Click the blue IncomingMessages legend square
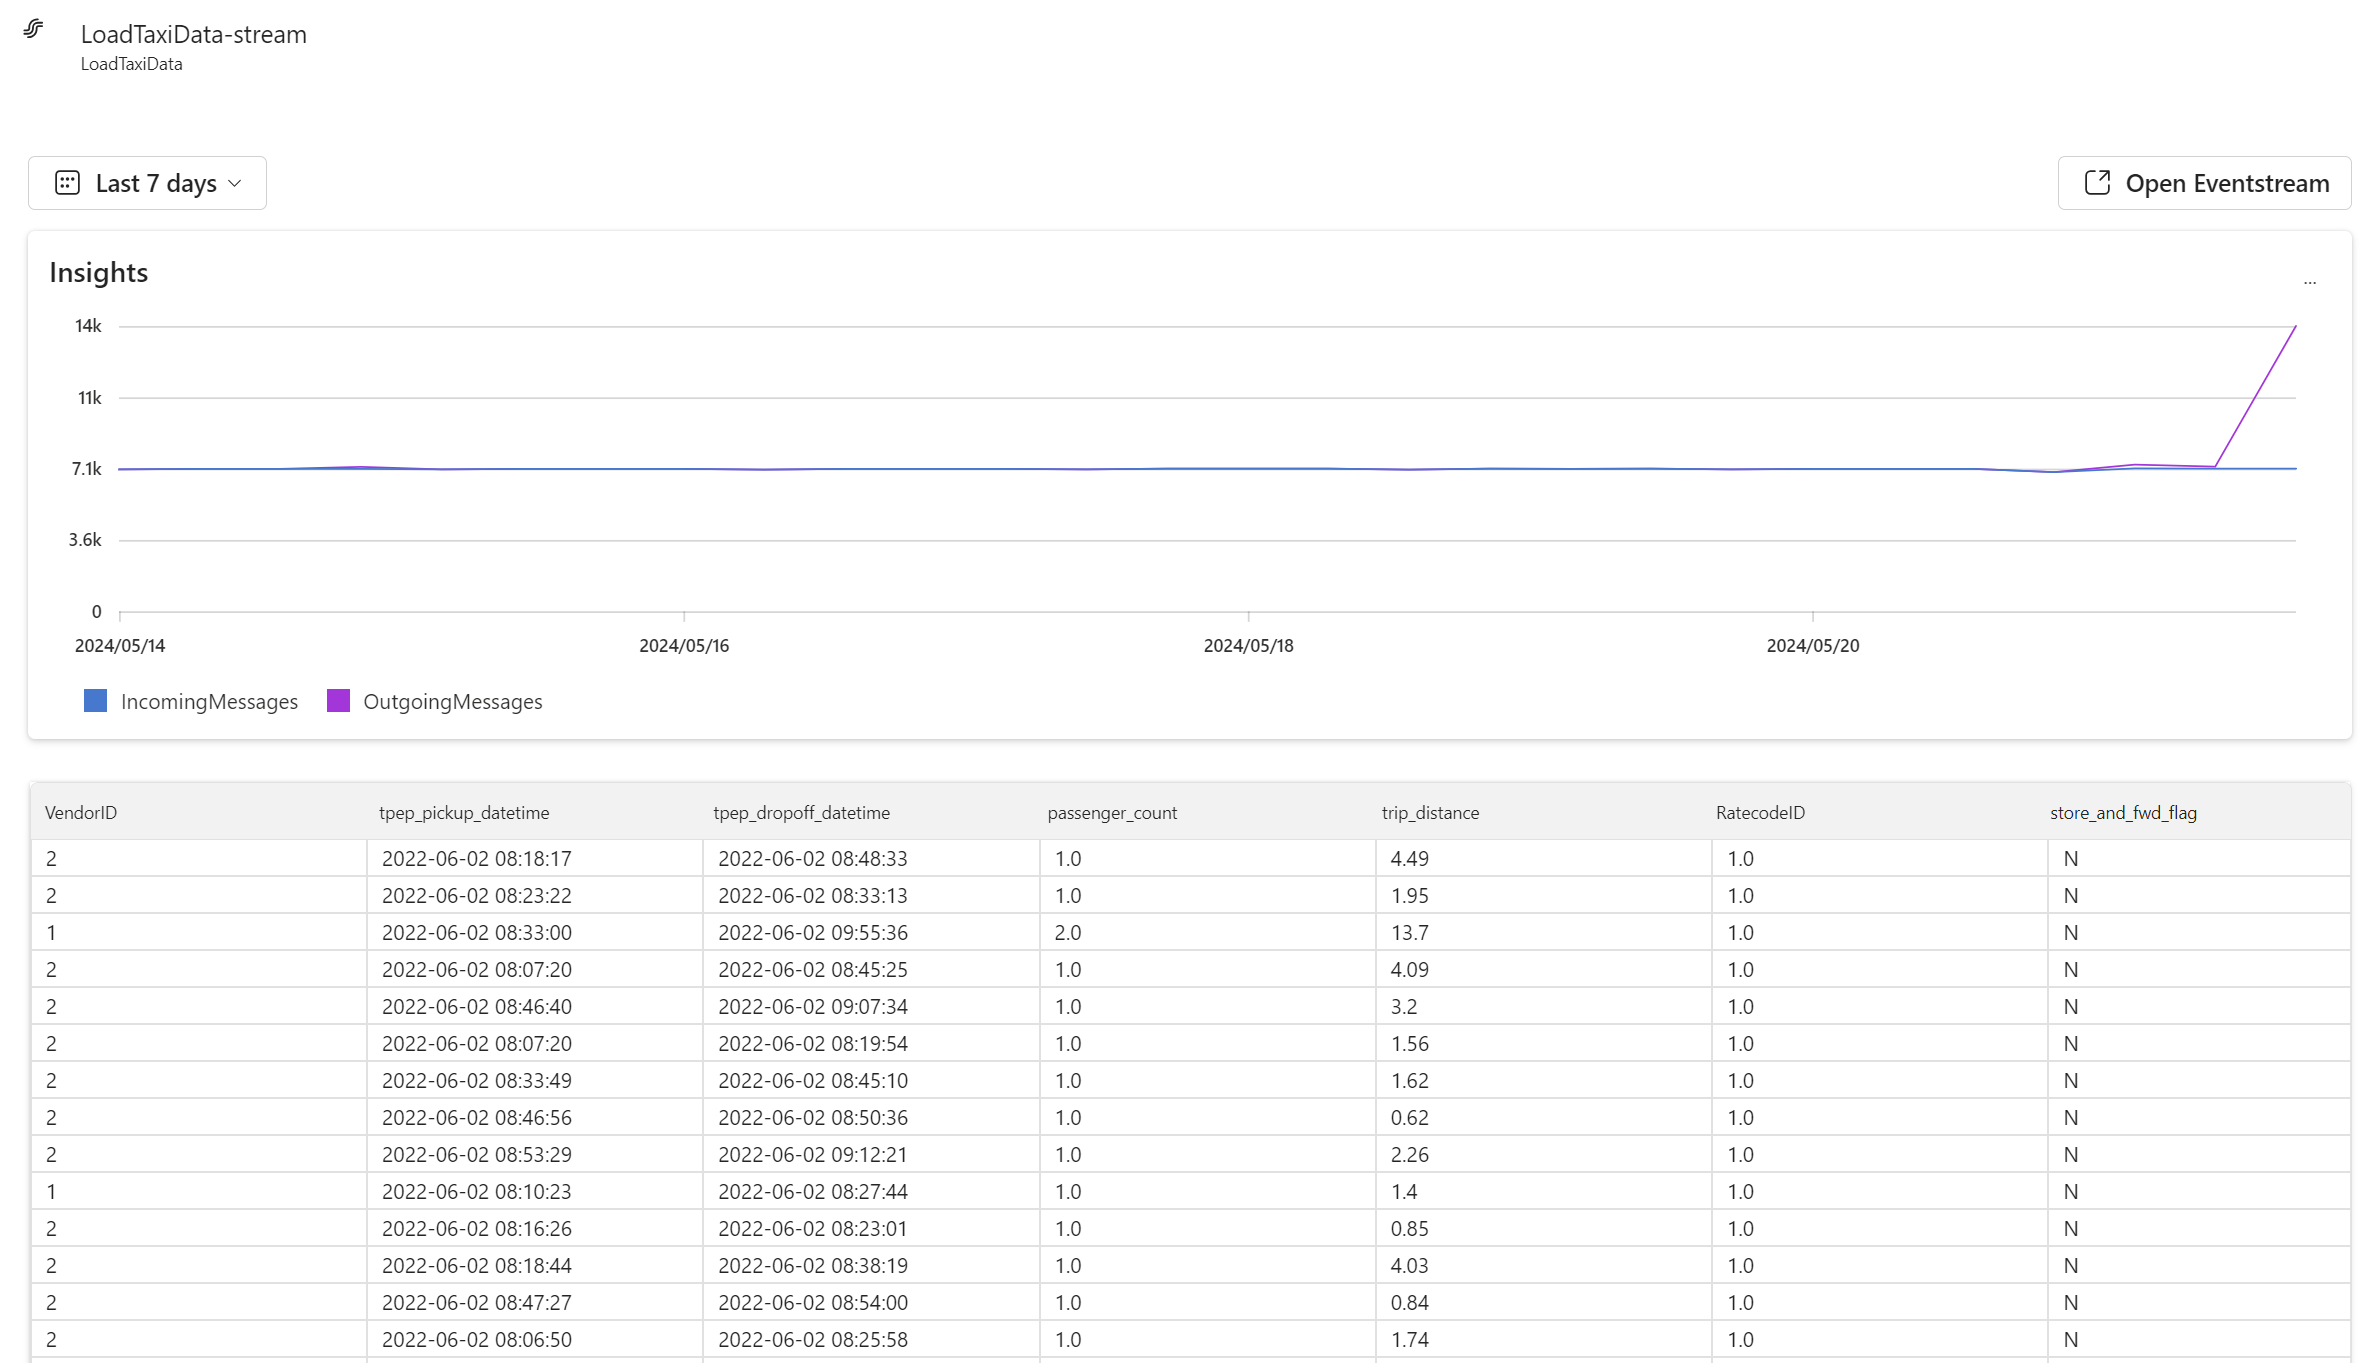Viewport: 2371px width, 1363px height. (x=95, y=701)
